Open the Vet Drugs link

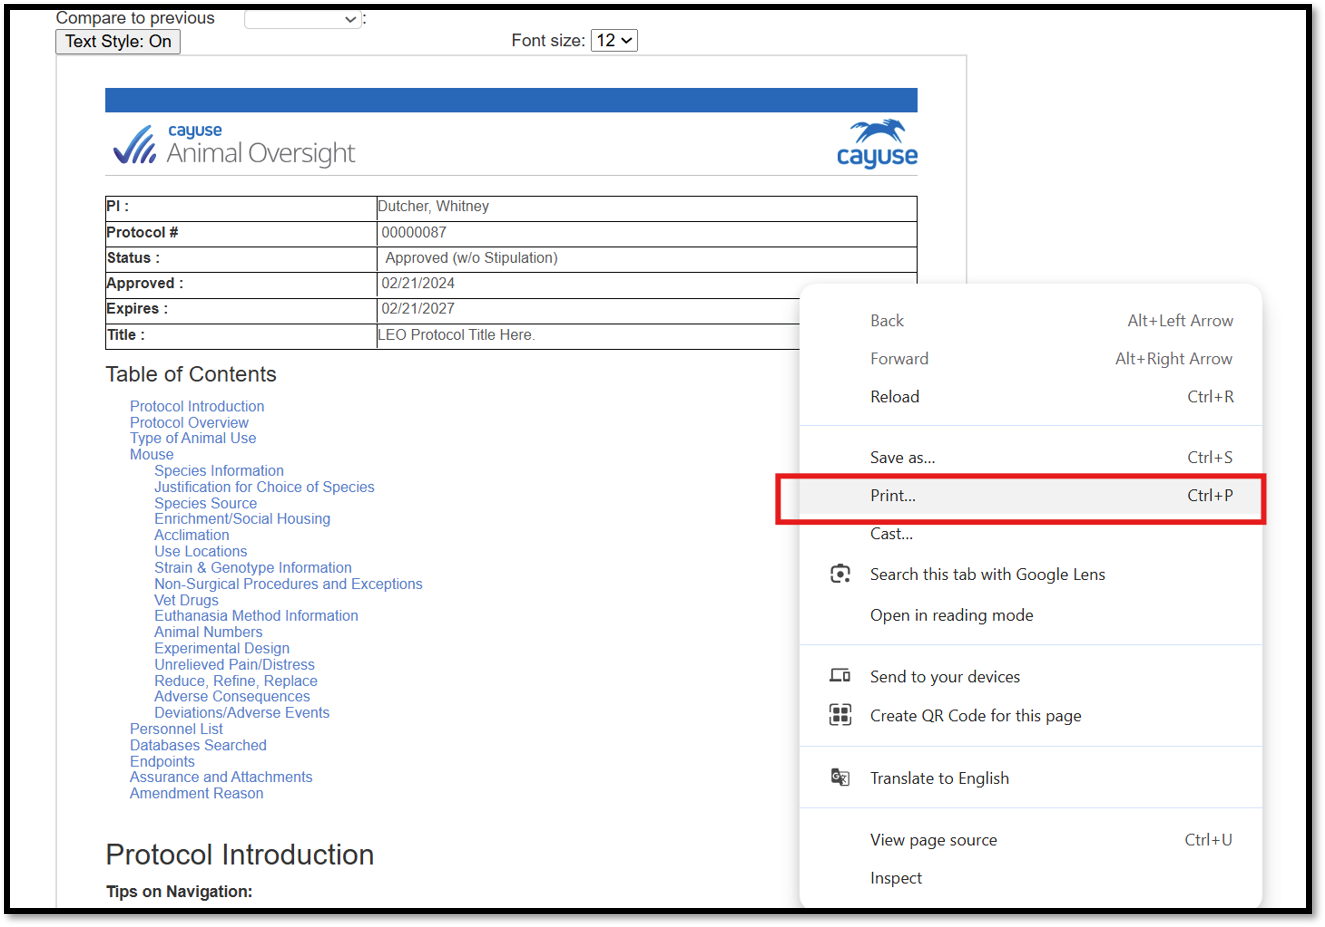186,600
